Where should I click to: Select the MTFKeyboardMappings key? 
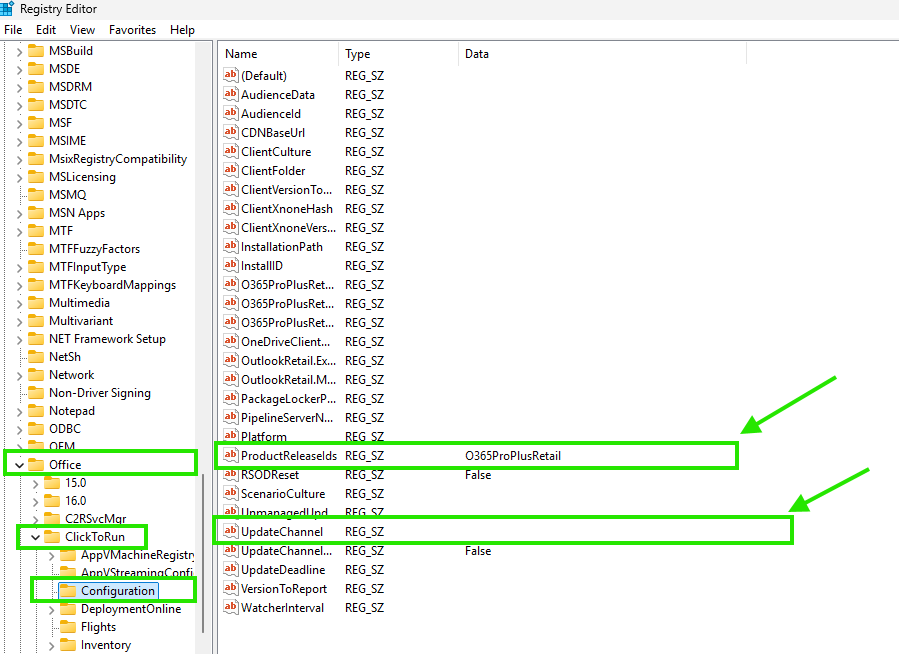[x=112, y=285]
